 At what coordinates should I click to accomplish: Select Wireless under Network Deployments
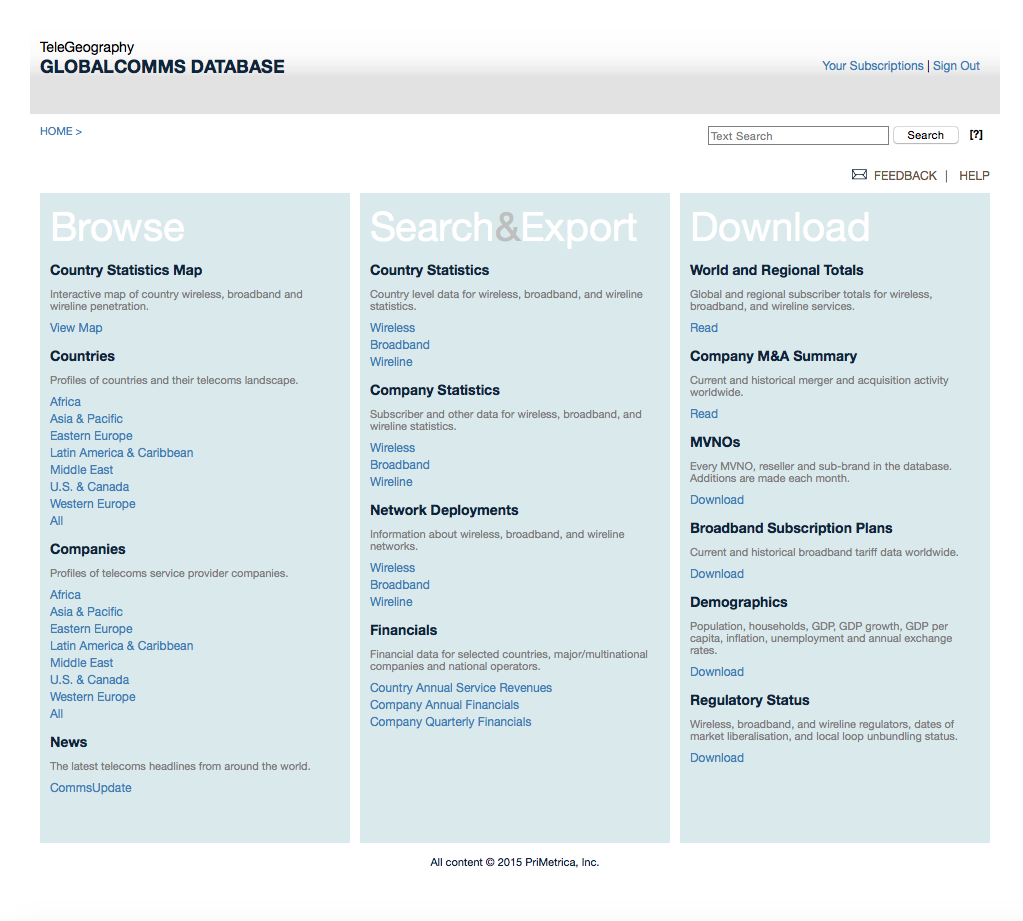[392, 567]
